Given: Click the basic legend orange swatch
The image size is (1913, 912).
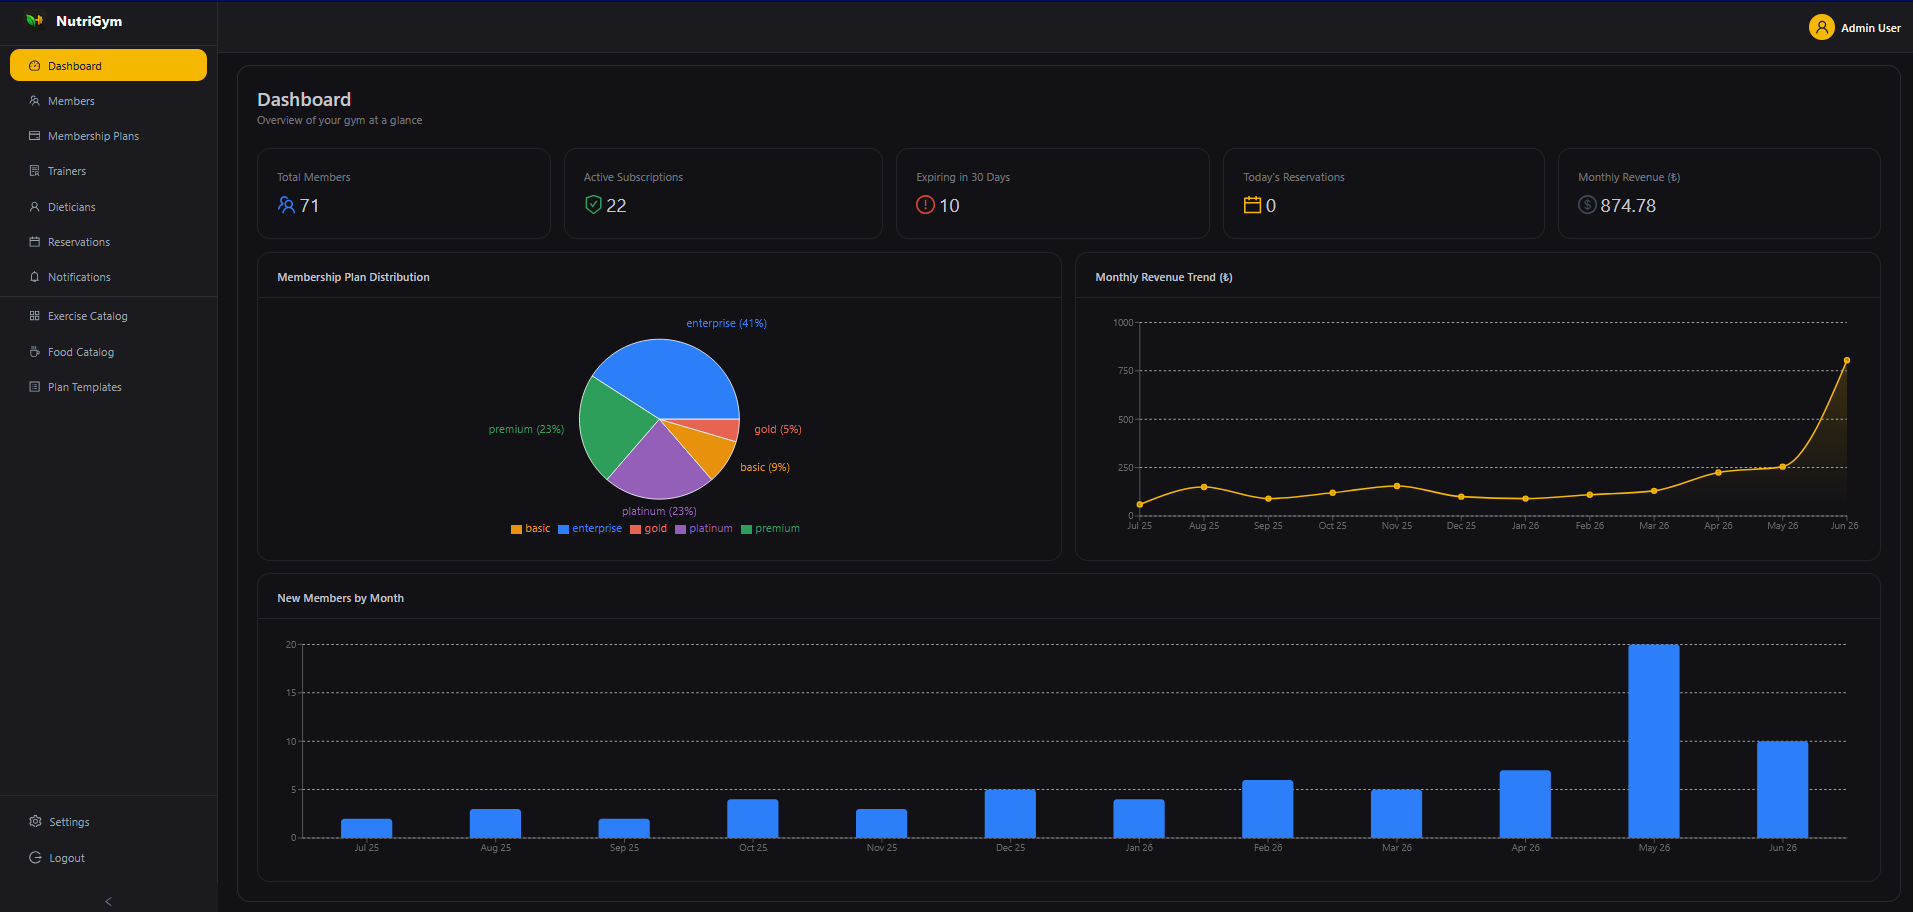Looking at the screenshot, I should coord(516,529).
